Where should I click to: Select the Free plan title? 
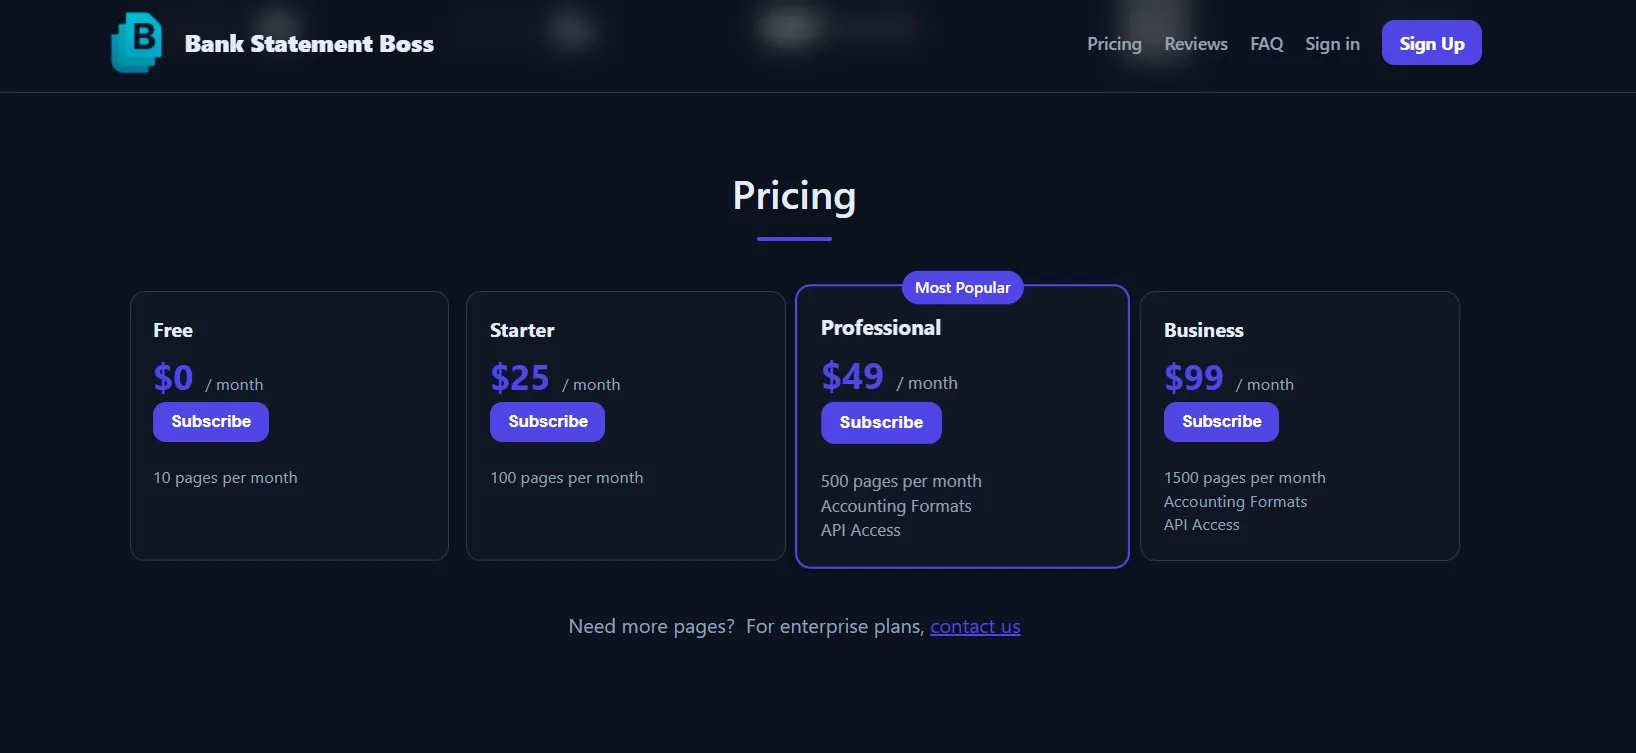(173, 331)
